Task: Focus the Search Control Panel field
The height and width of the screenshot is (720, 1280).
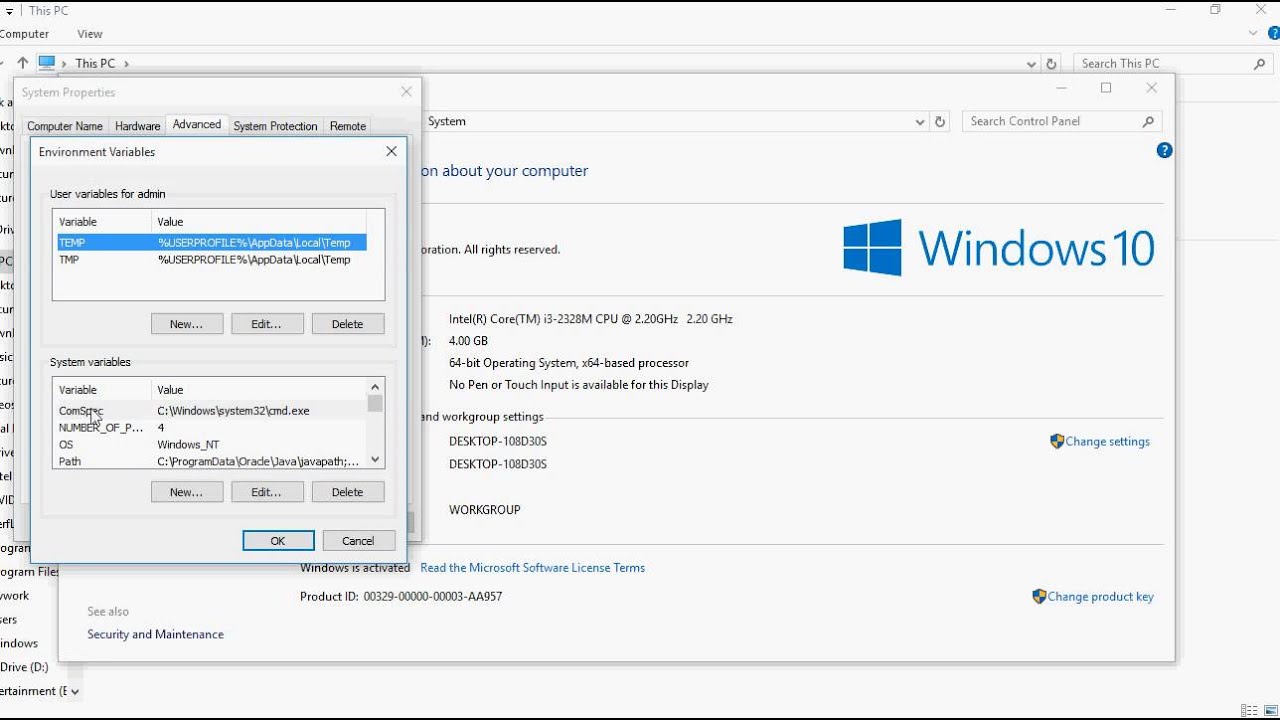Action: [x=1051, y=122]
